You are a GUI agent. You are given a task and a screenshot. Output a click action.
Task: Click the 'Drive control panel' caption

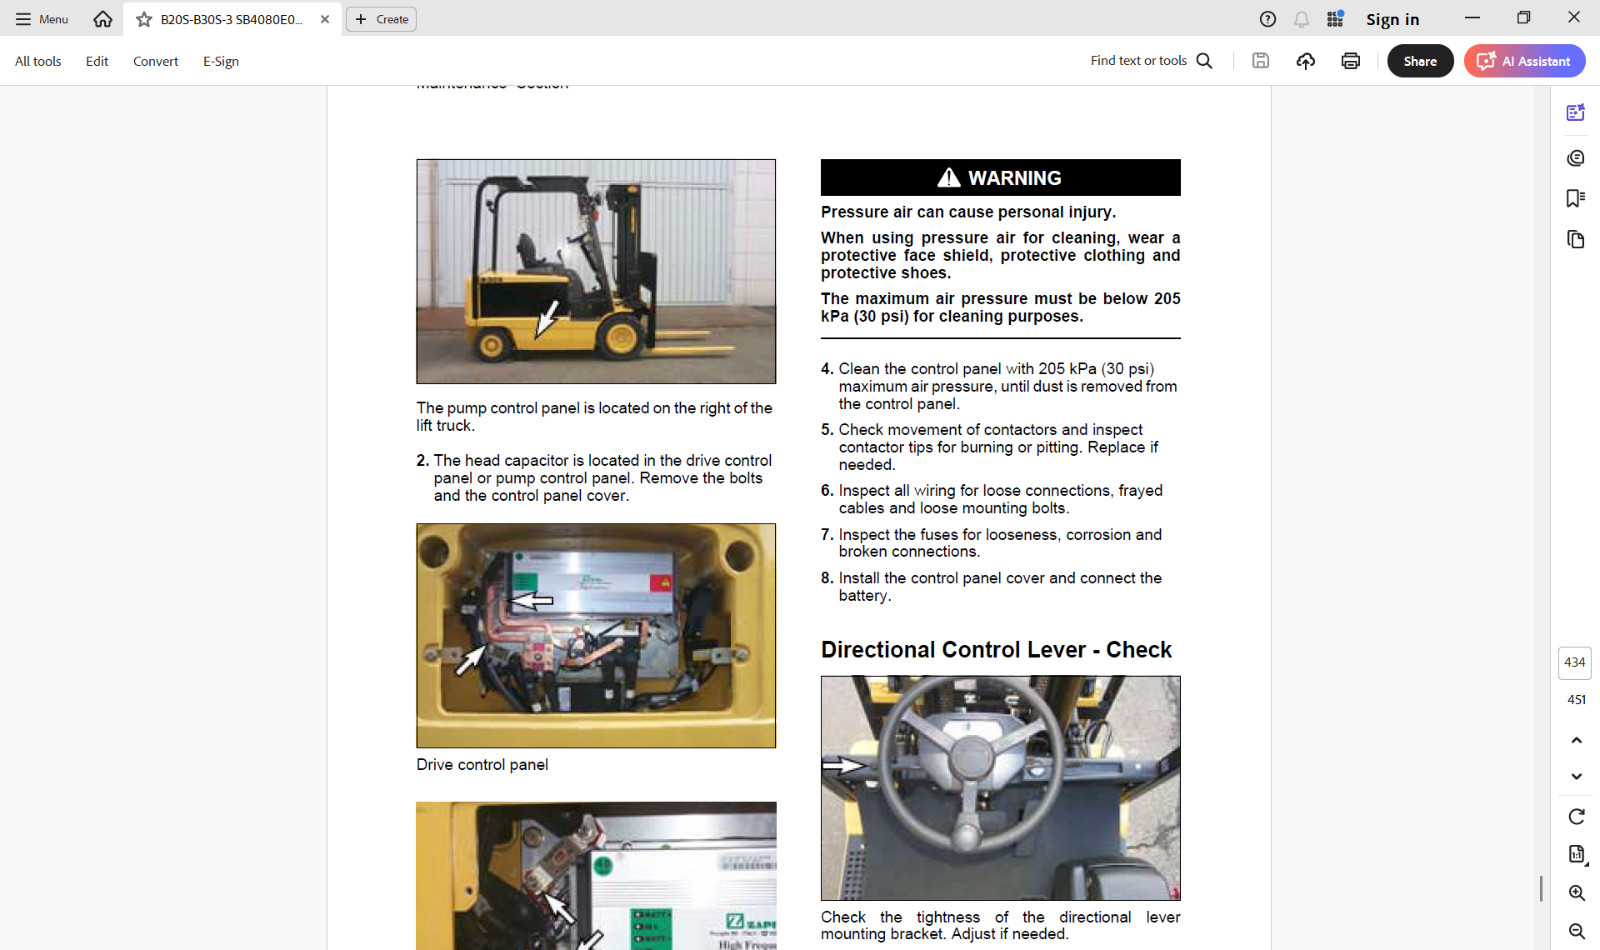tap(482, 765)
